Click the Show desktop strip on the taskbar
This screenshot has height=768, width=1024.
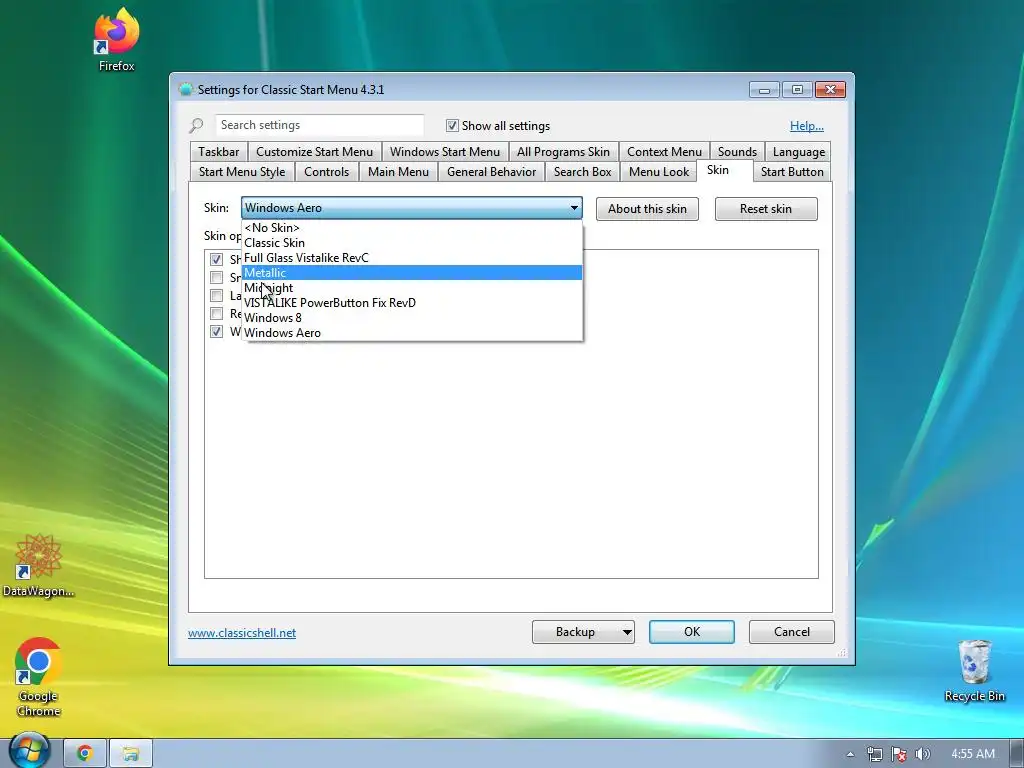click(1017, 753)
